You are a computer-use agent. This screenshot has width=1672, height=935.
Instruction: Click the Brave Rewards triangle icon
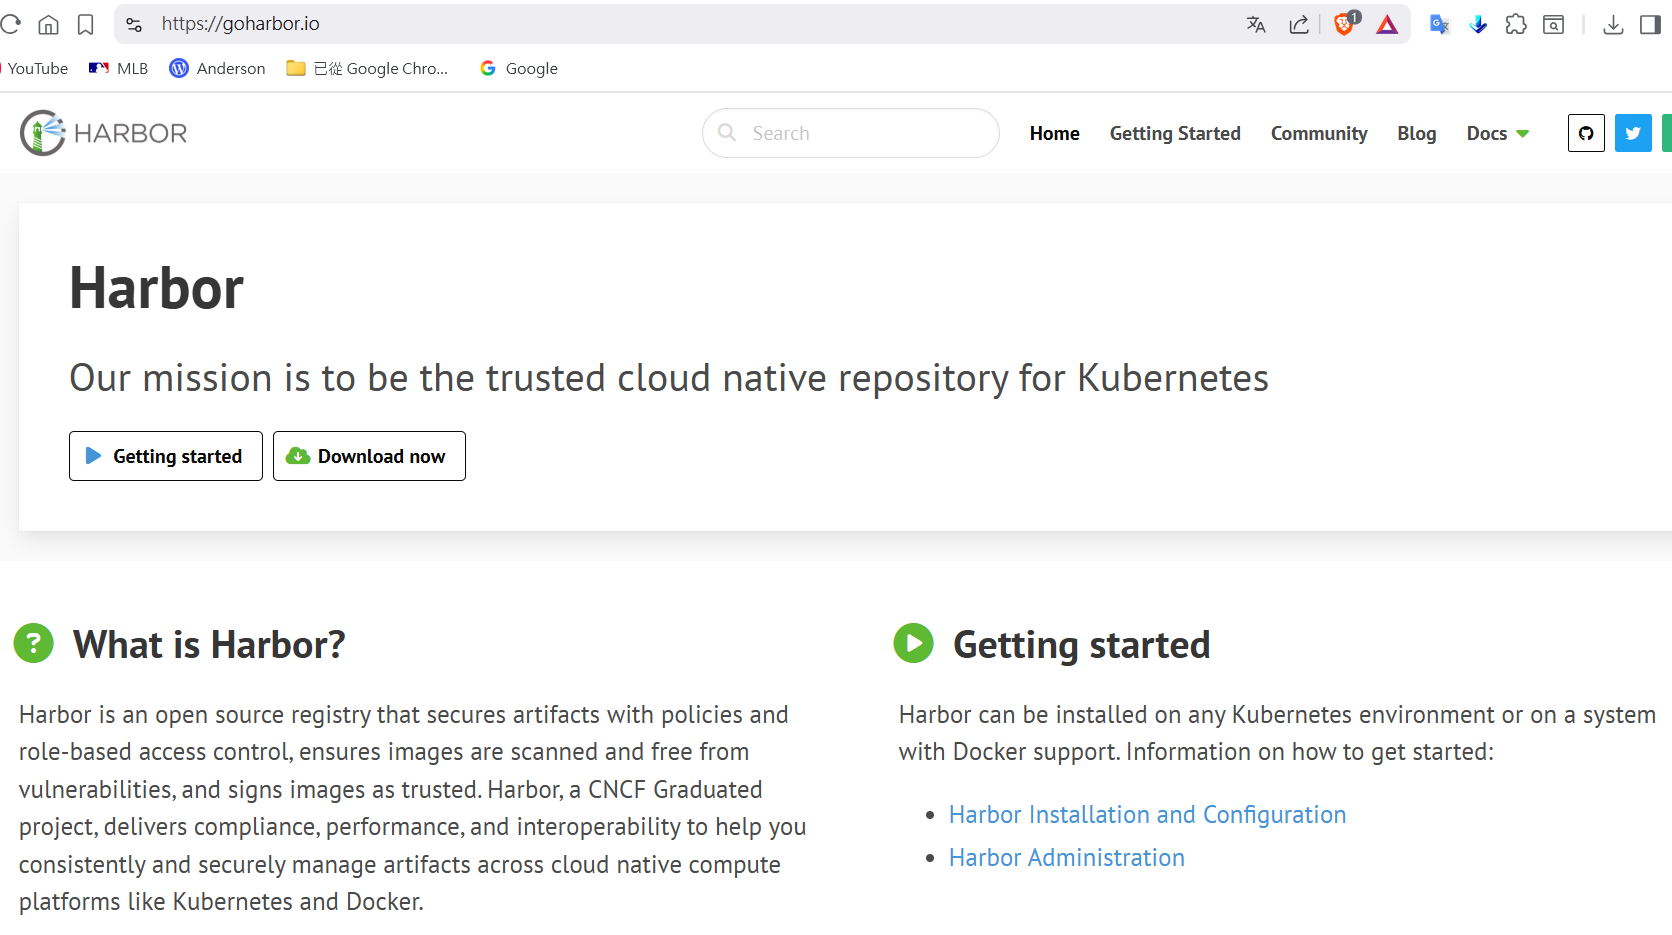point(1387,25)
